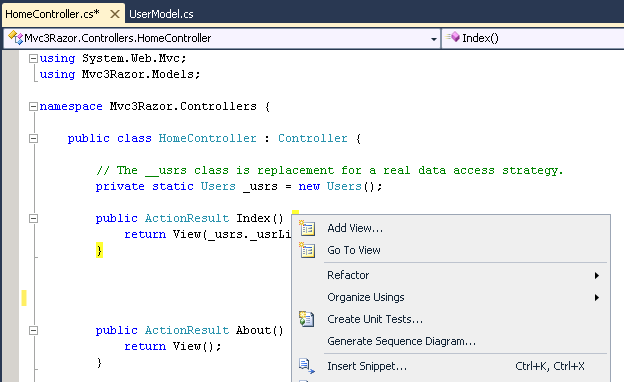Click the Create Unit Tests icon
The width and height of the screenshot is (624, 382).
point(306,319)
